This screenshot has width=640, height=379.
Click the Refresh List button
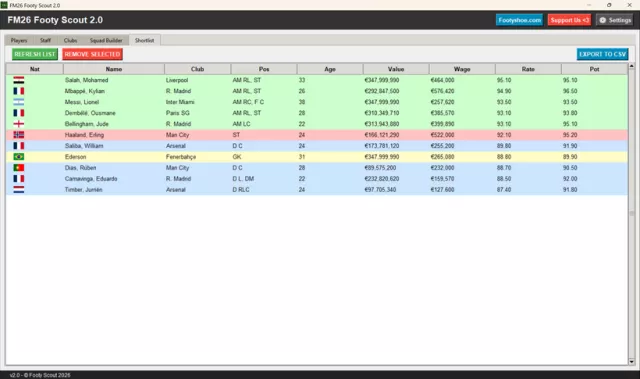[x=35, y=54]
